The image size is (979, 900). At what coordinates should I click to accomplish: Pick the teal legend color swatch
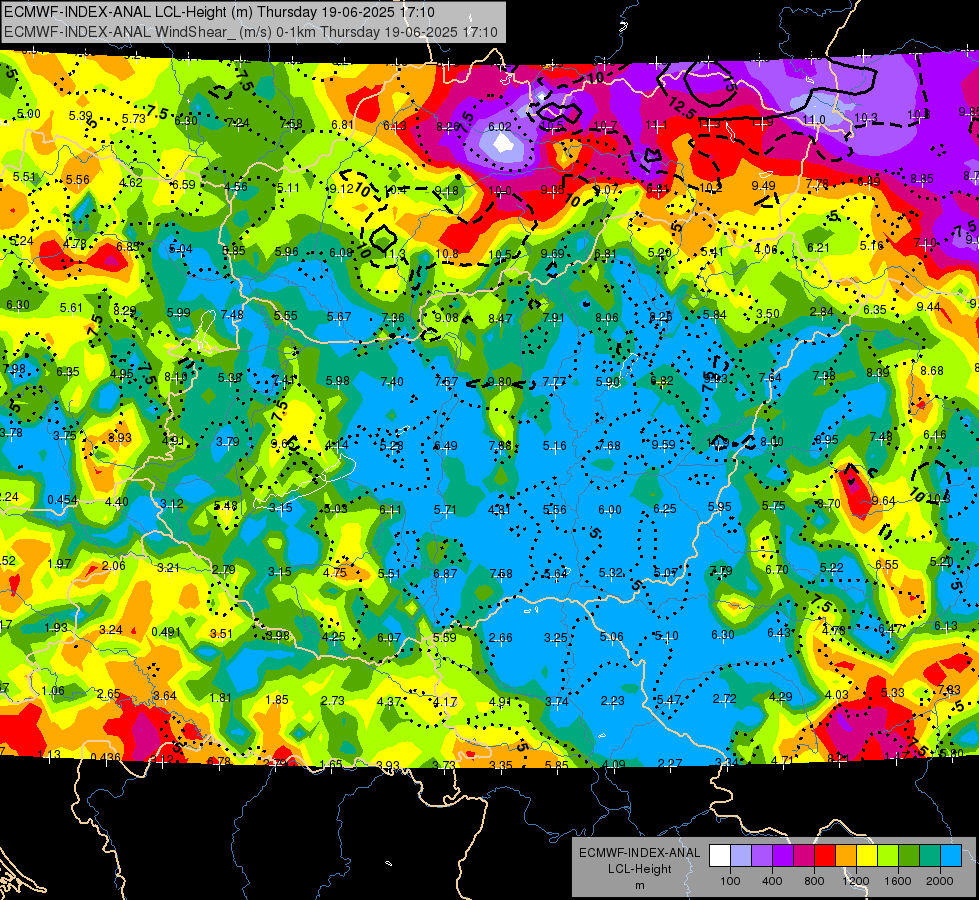[930, 855]
